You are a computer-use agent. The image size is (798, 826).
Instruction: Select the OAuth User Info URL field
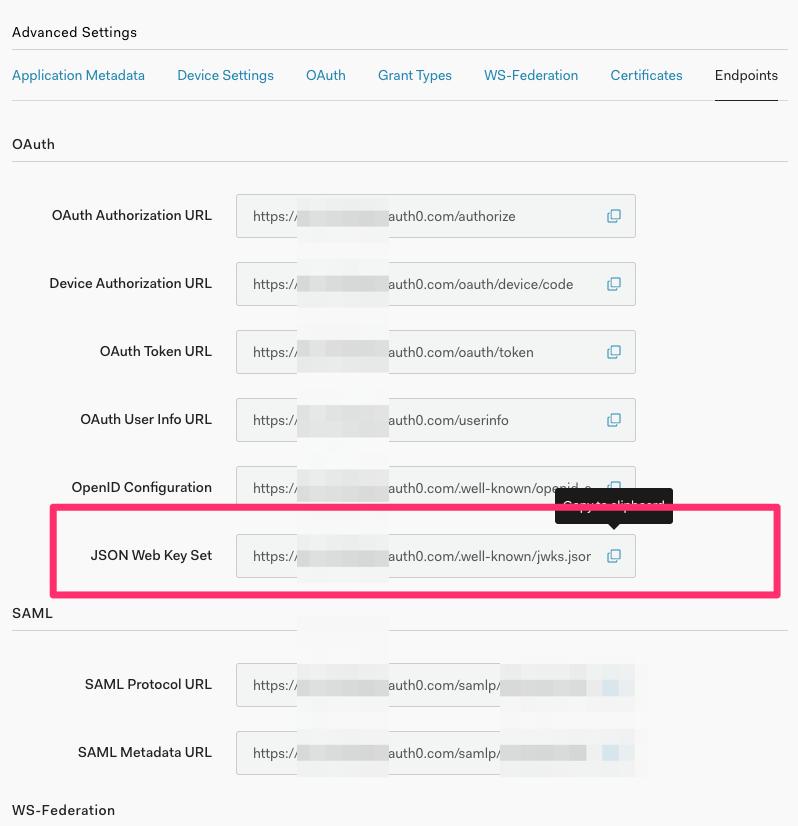tap(420, 420)
